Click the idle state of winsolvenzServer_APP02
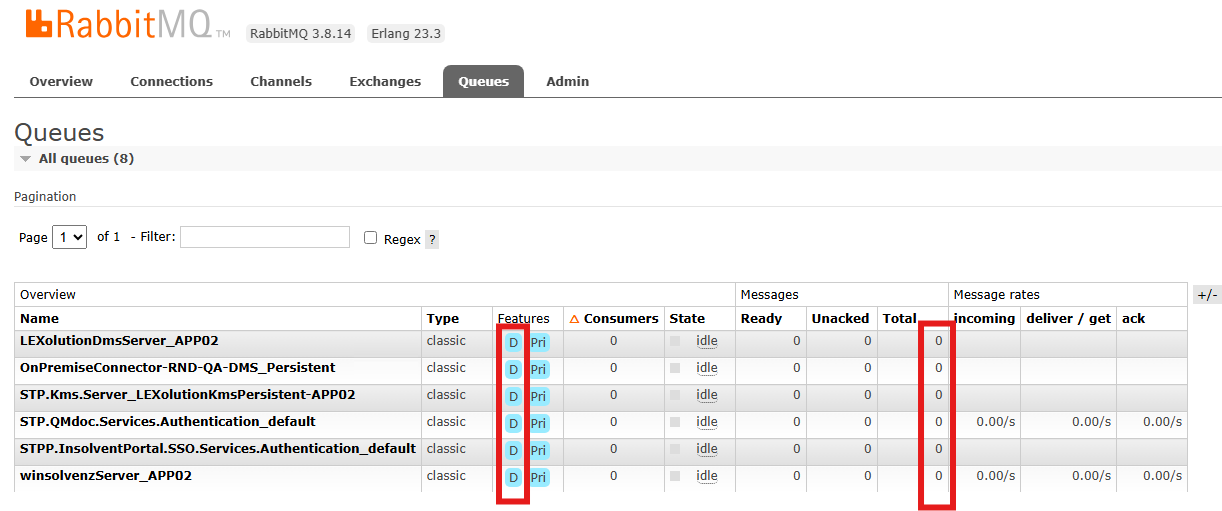 tap(707, 476)
